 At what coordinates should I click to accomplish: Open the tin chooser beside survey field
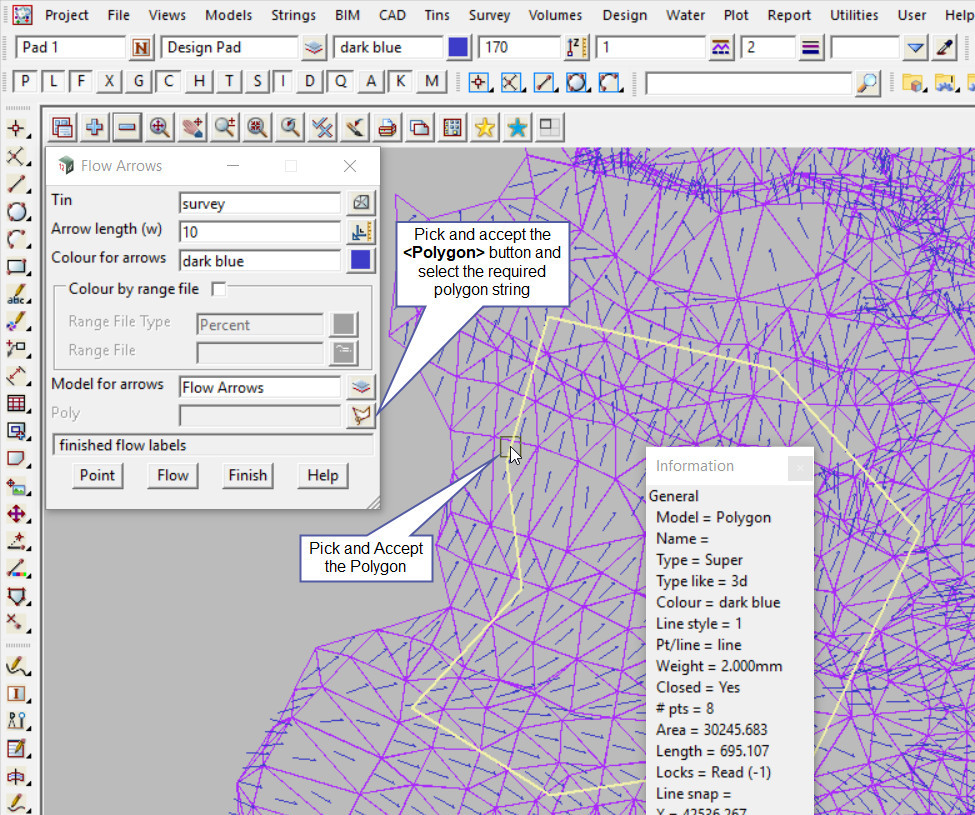pos(360,203)
